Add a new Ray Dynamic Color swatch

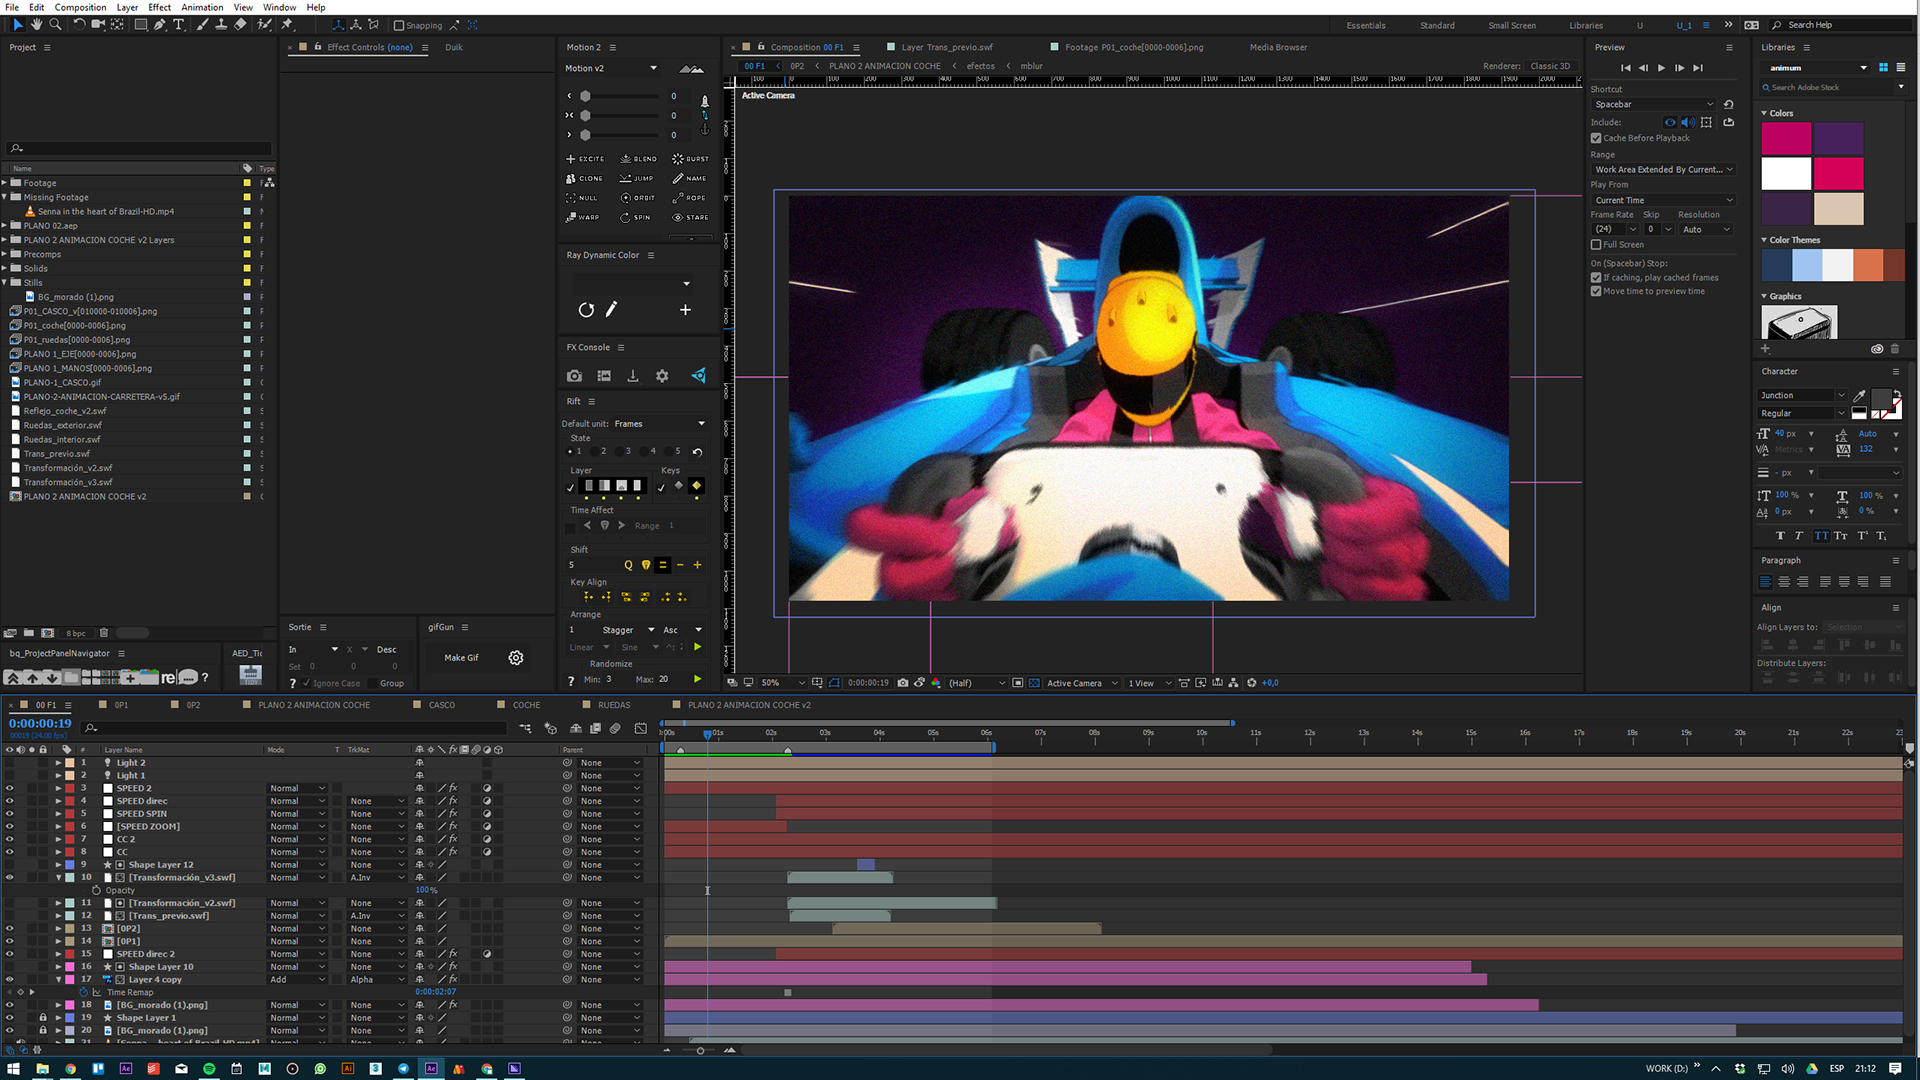point(685,310)
